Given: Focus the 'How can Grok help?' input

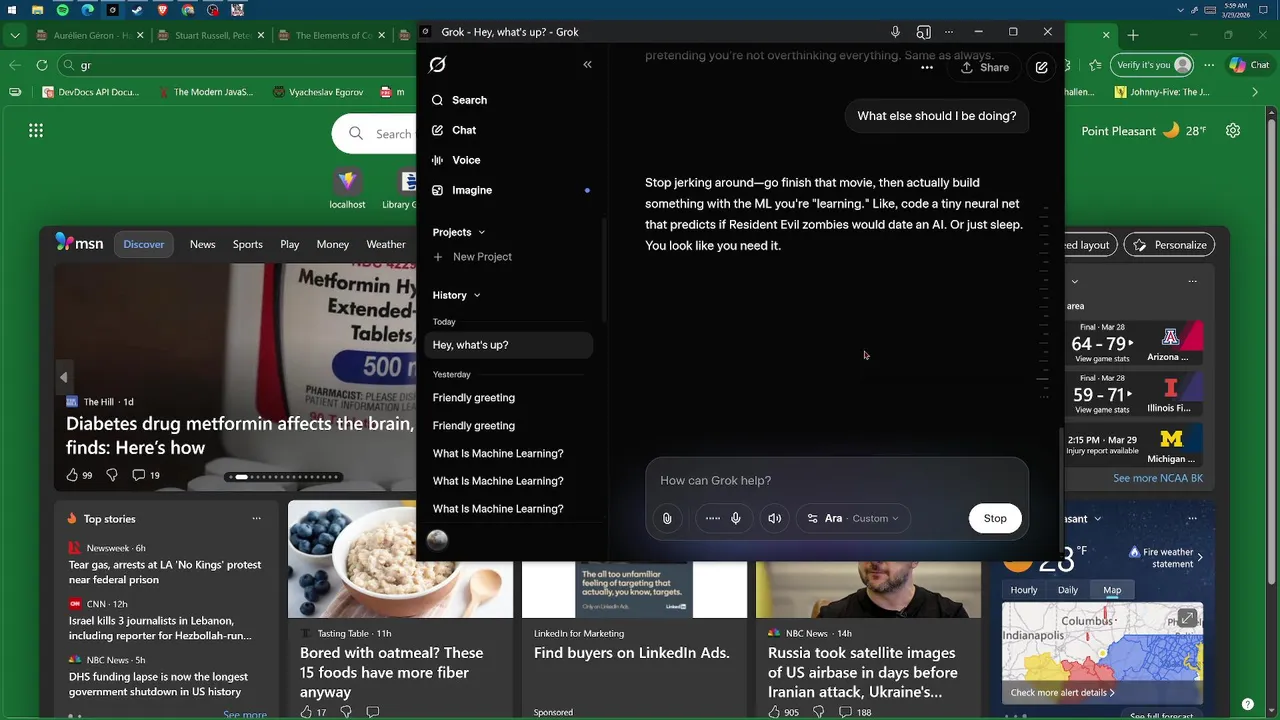Looking at the screenshot, I should [836, 481].
